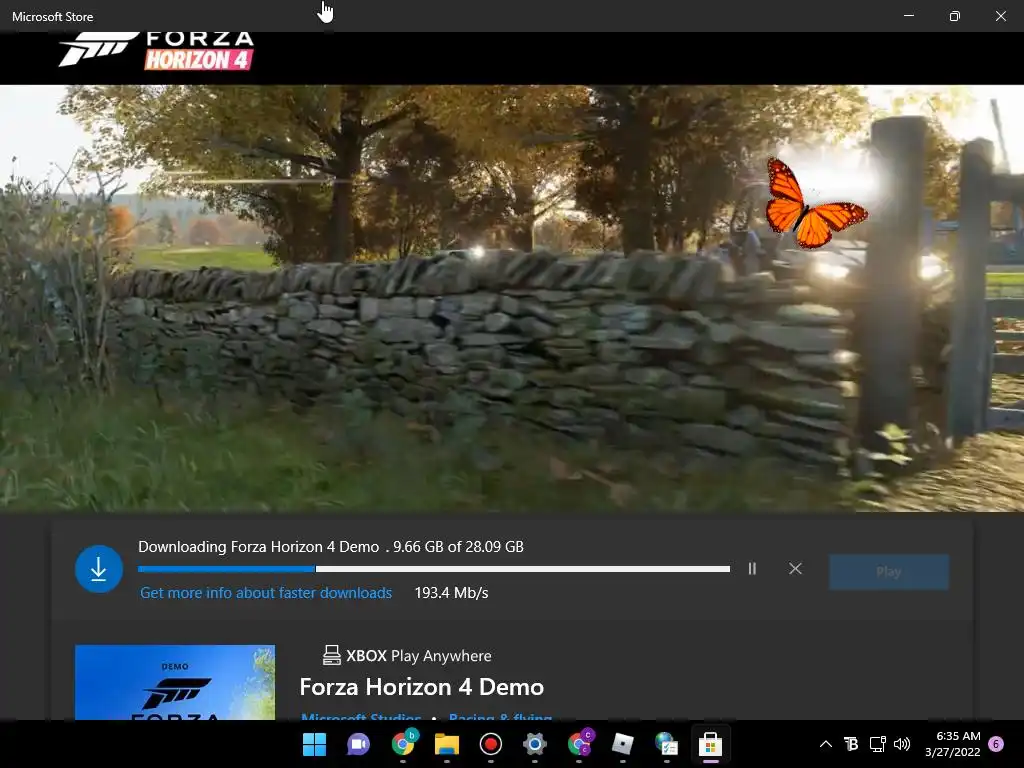The height and width of the screenshot is (768, 1024).
Task: Open Settings gear from the taskbar
Action: point(534,744)
